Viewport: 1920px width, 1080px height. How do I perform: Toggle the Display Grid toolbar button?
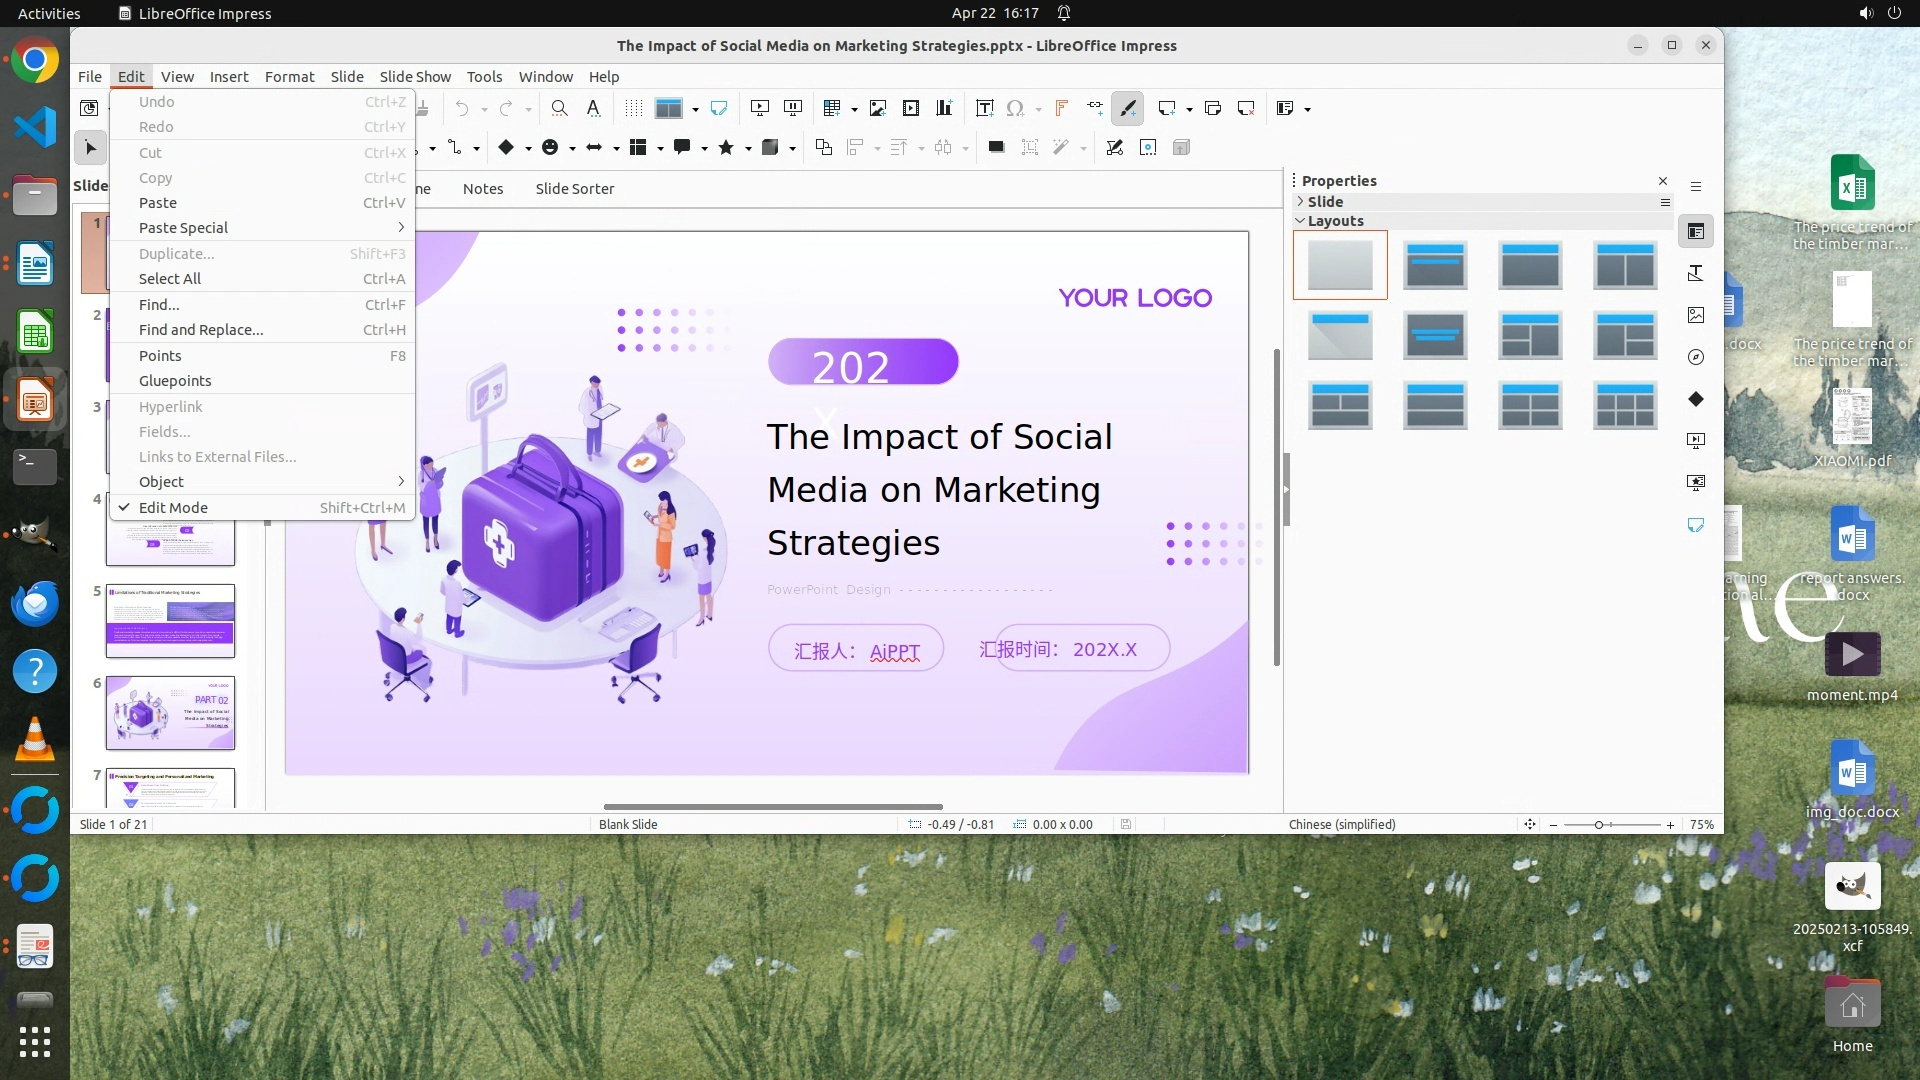click(x=634, y=108)
